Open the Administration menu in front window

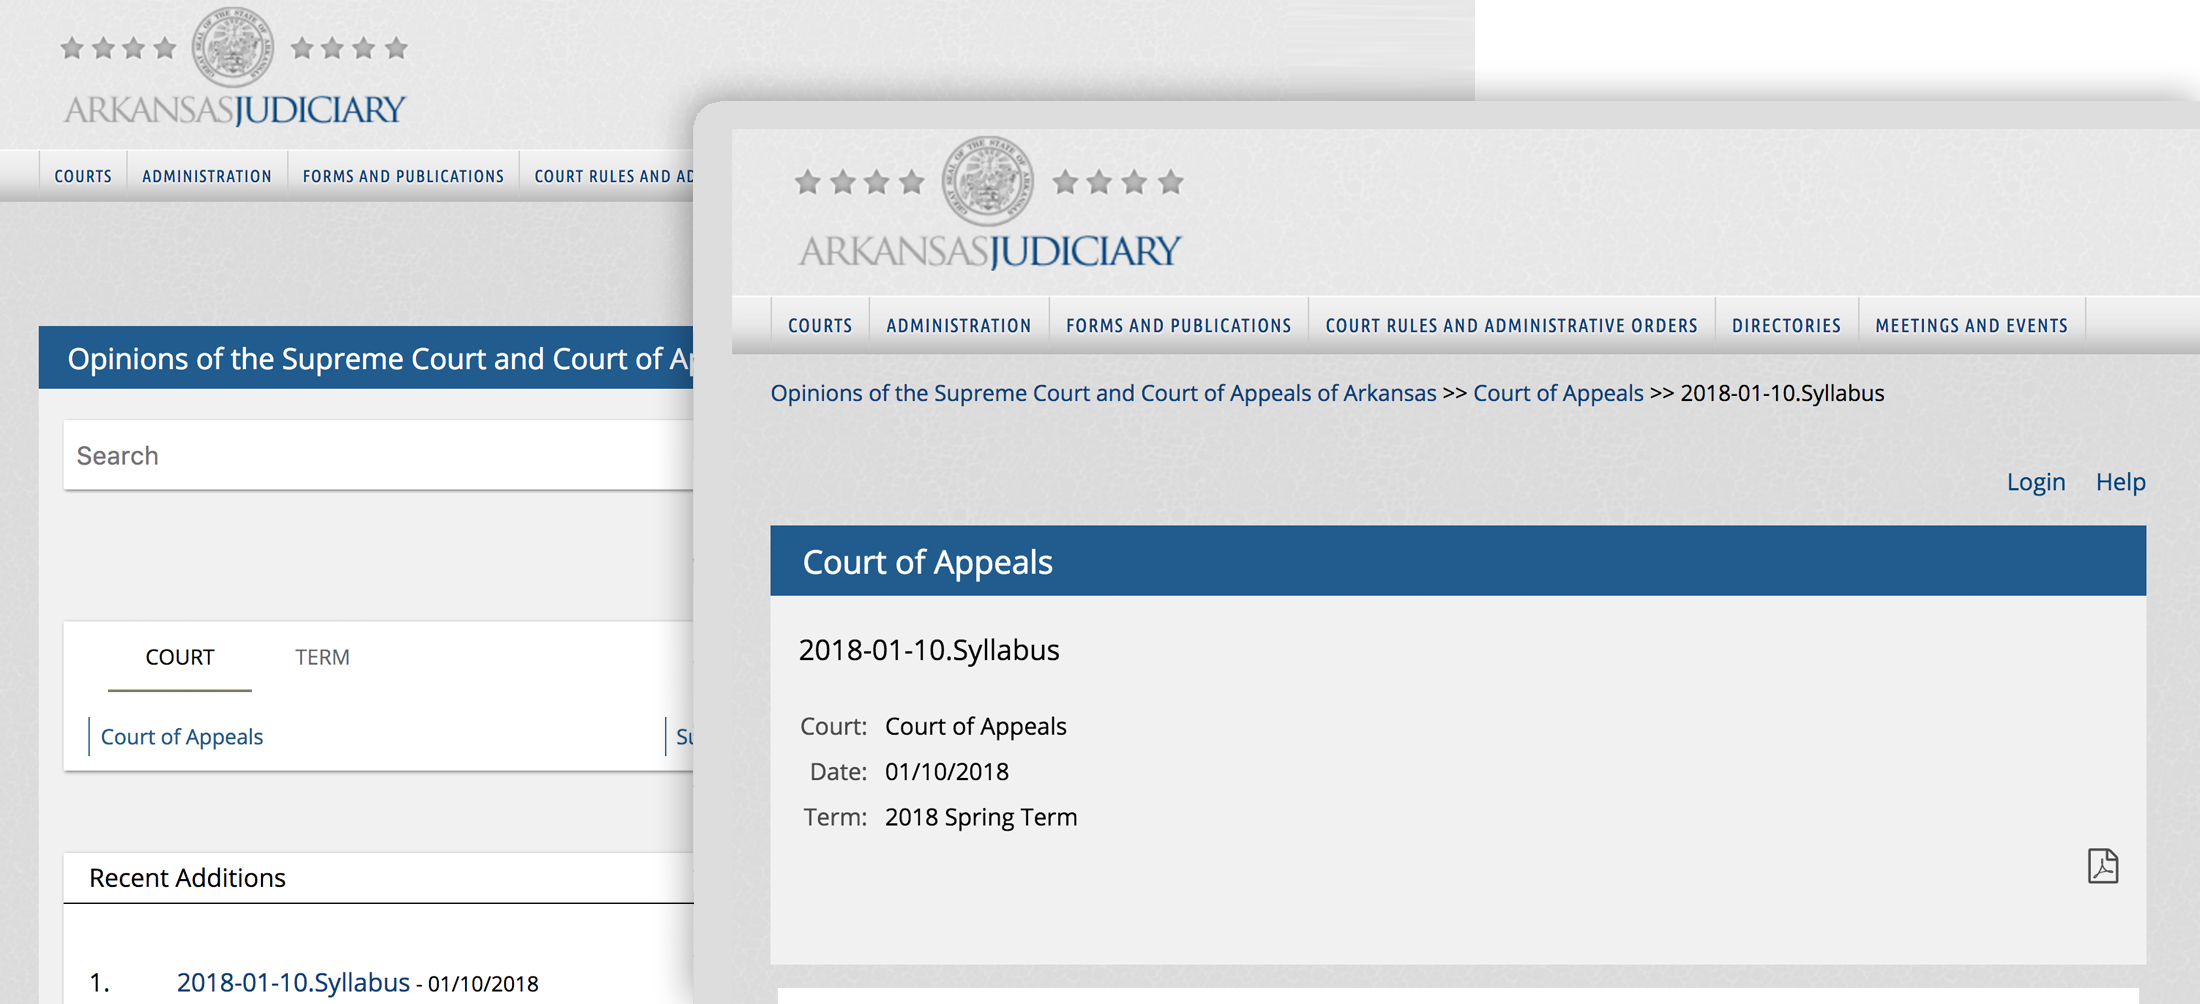pos(958,326)
